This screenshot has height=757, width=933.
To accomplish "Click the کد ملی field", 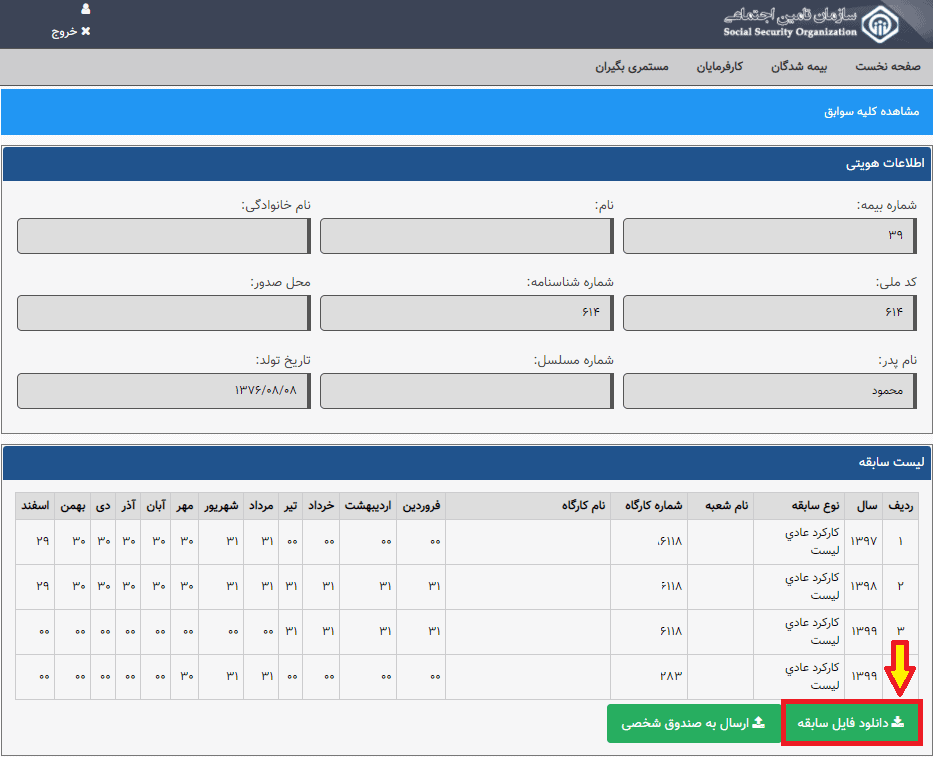I will (769, 312).
